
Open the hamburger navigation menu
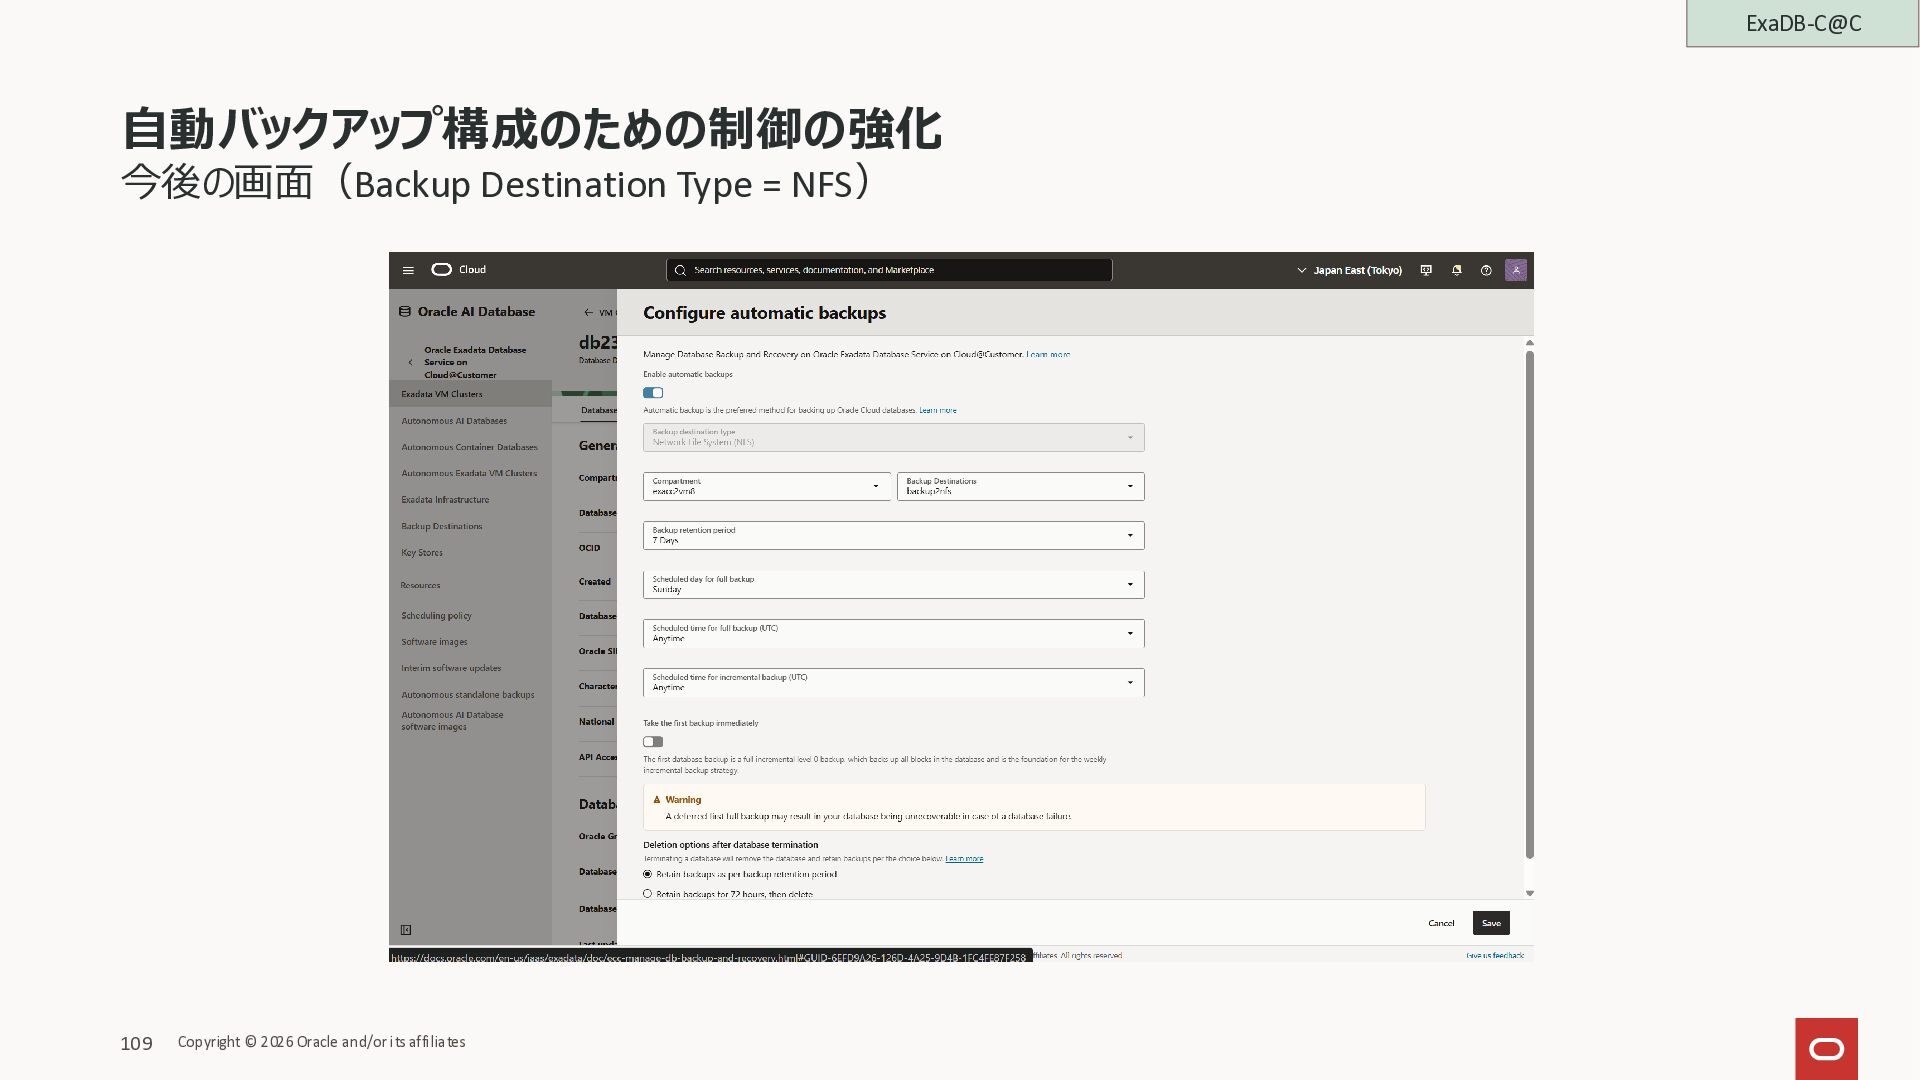point(408,270)
